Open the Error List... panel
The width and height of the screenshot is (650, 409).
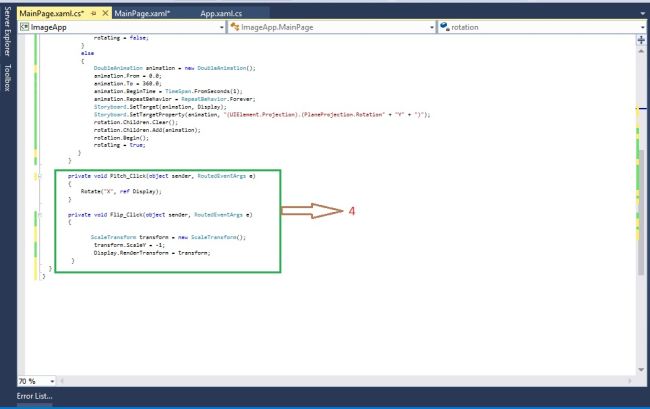[34, 396]
